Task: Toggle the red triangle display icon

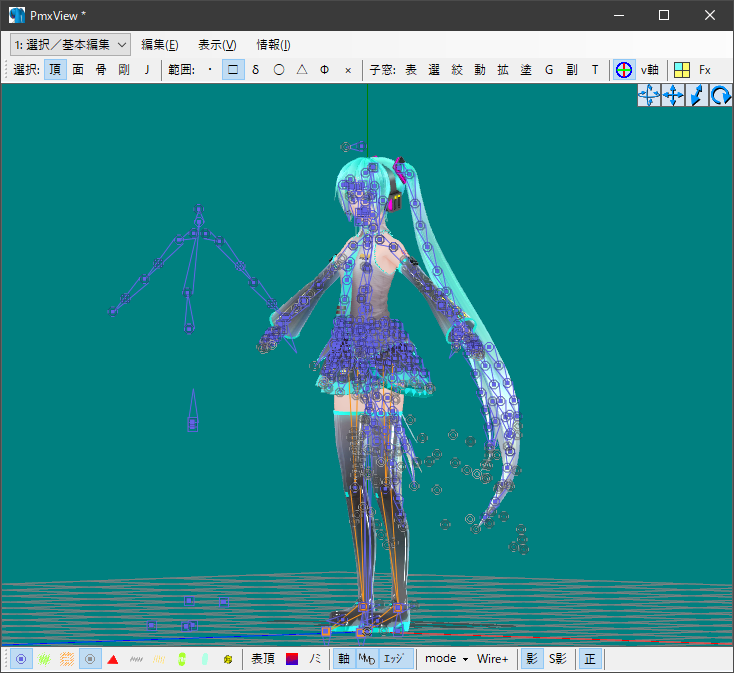Action: tap(113, 659)
